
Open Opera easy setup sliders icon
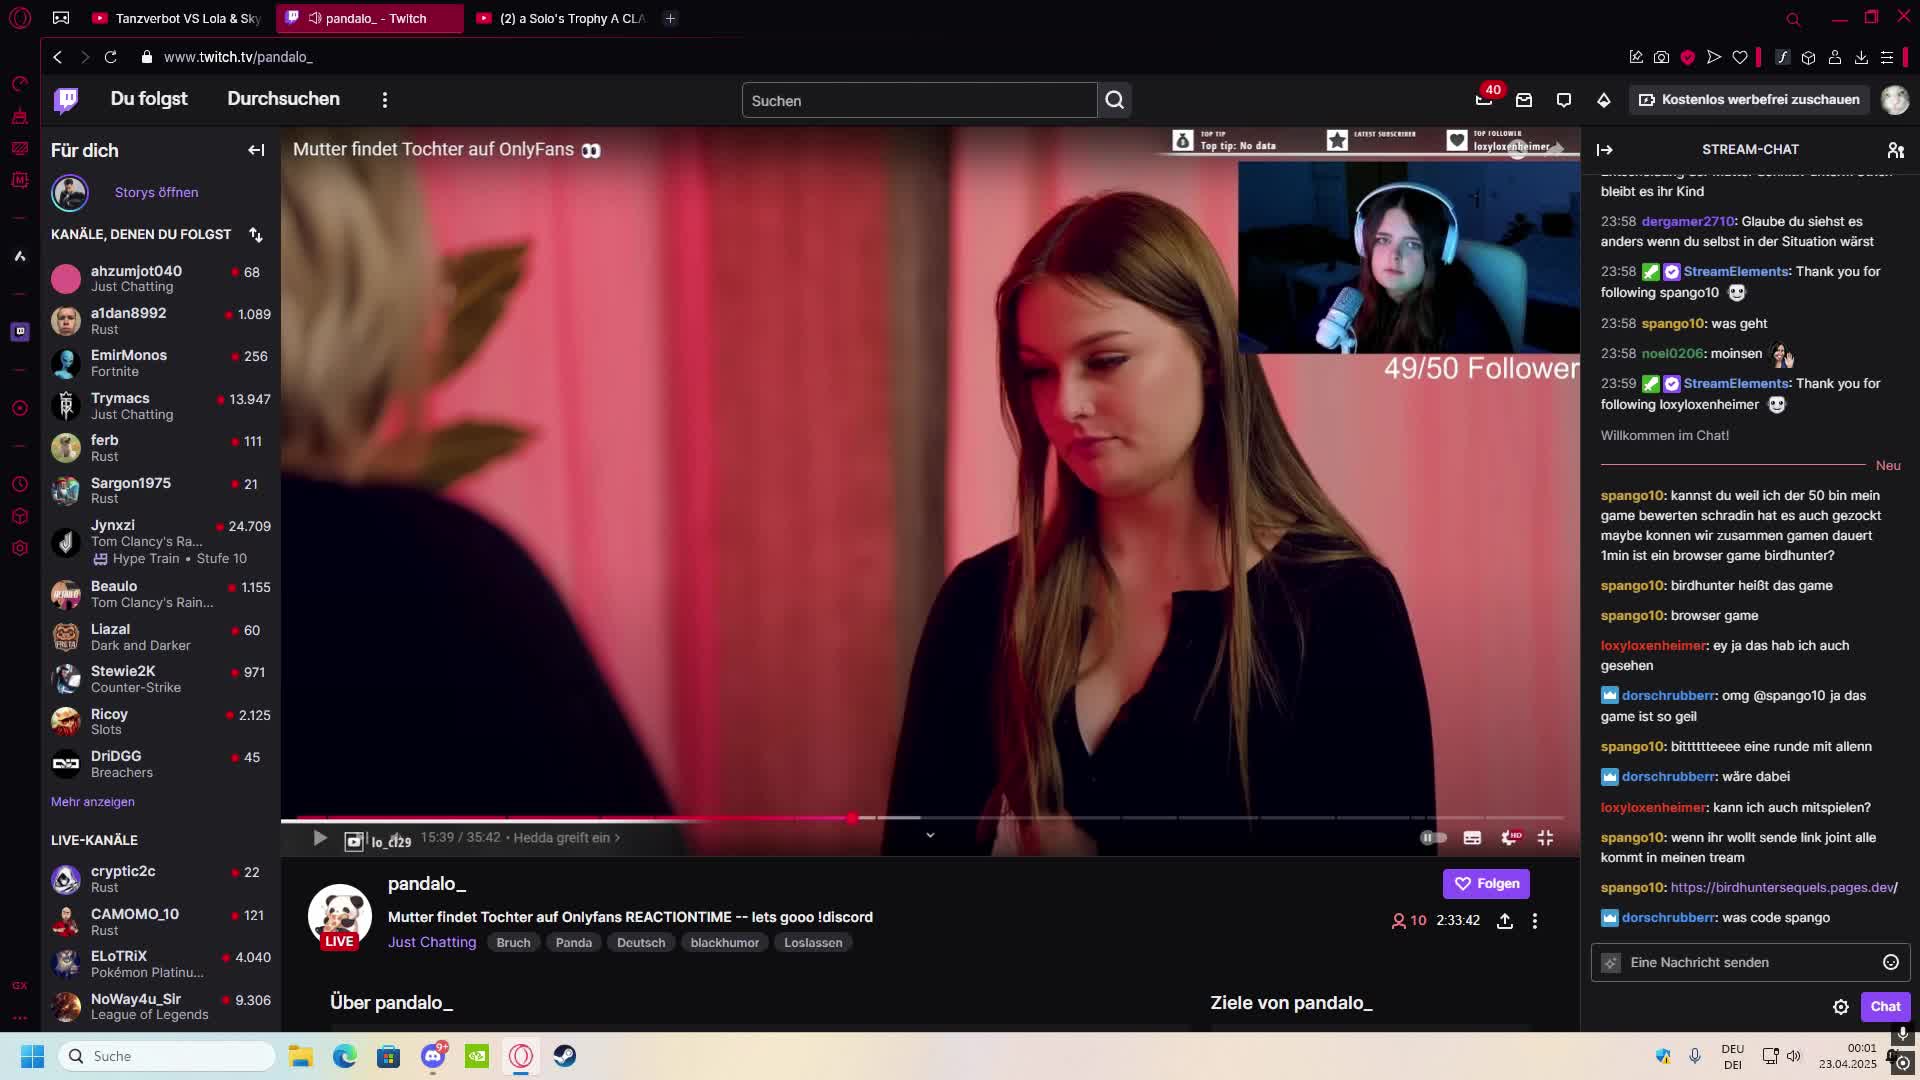[x=1887, y=57]
